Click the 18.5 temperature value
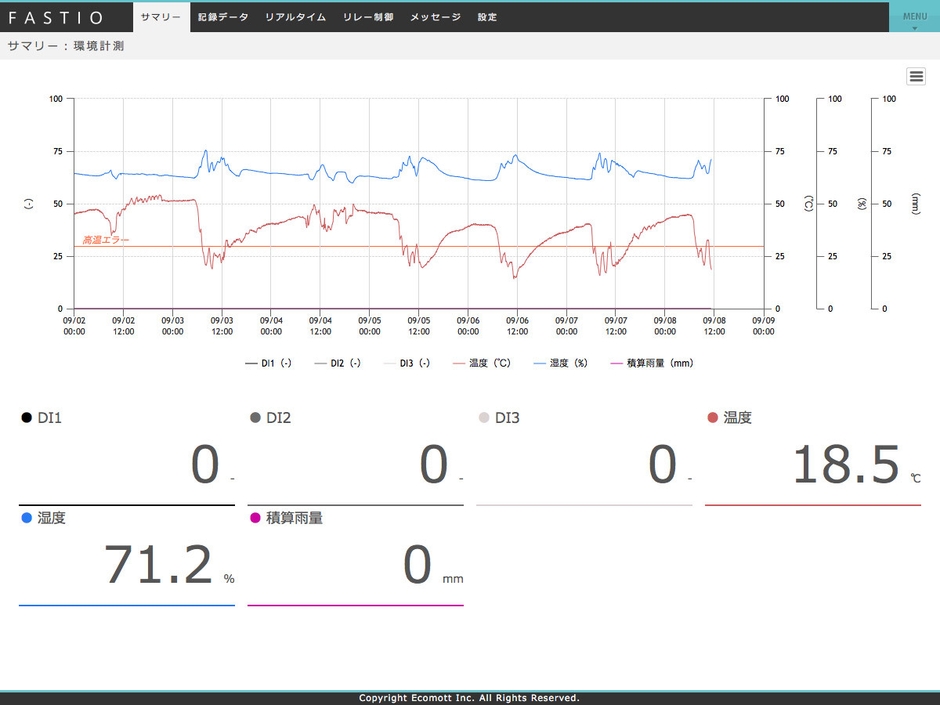Screen dimensions: 940x705 [846, 465]
